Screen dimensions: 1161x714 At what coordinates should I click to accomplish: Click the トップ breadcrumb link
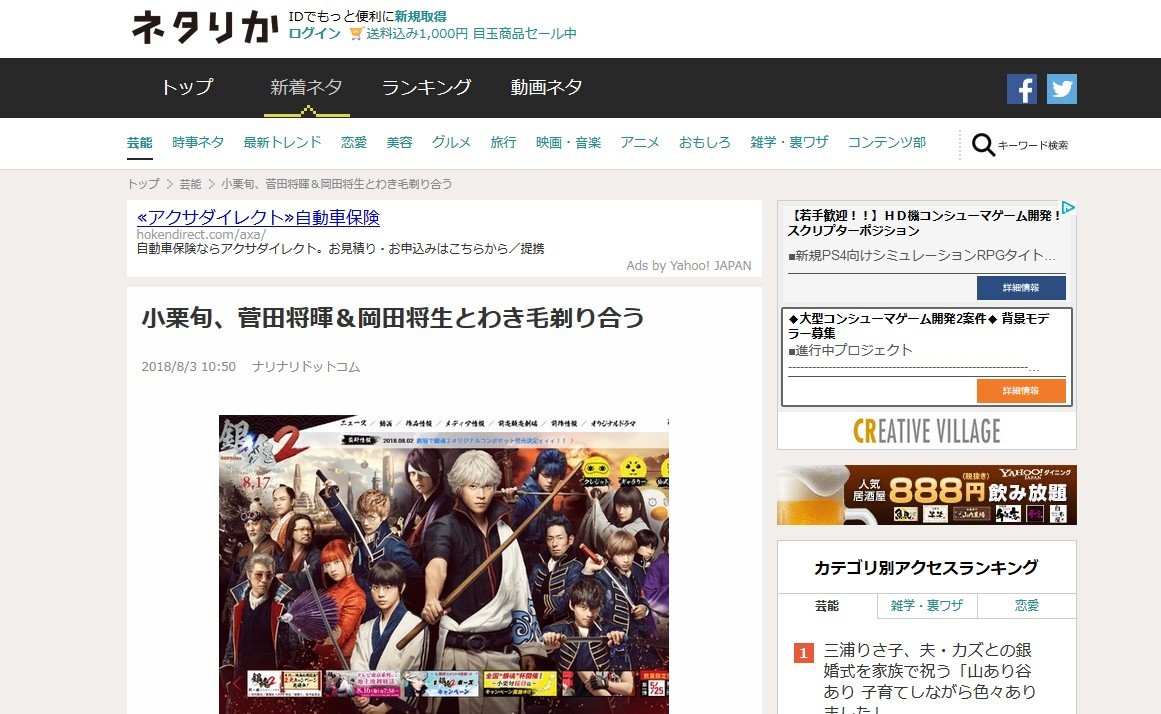pos(143,184)
